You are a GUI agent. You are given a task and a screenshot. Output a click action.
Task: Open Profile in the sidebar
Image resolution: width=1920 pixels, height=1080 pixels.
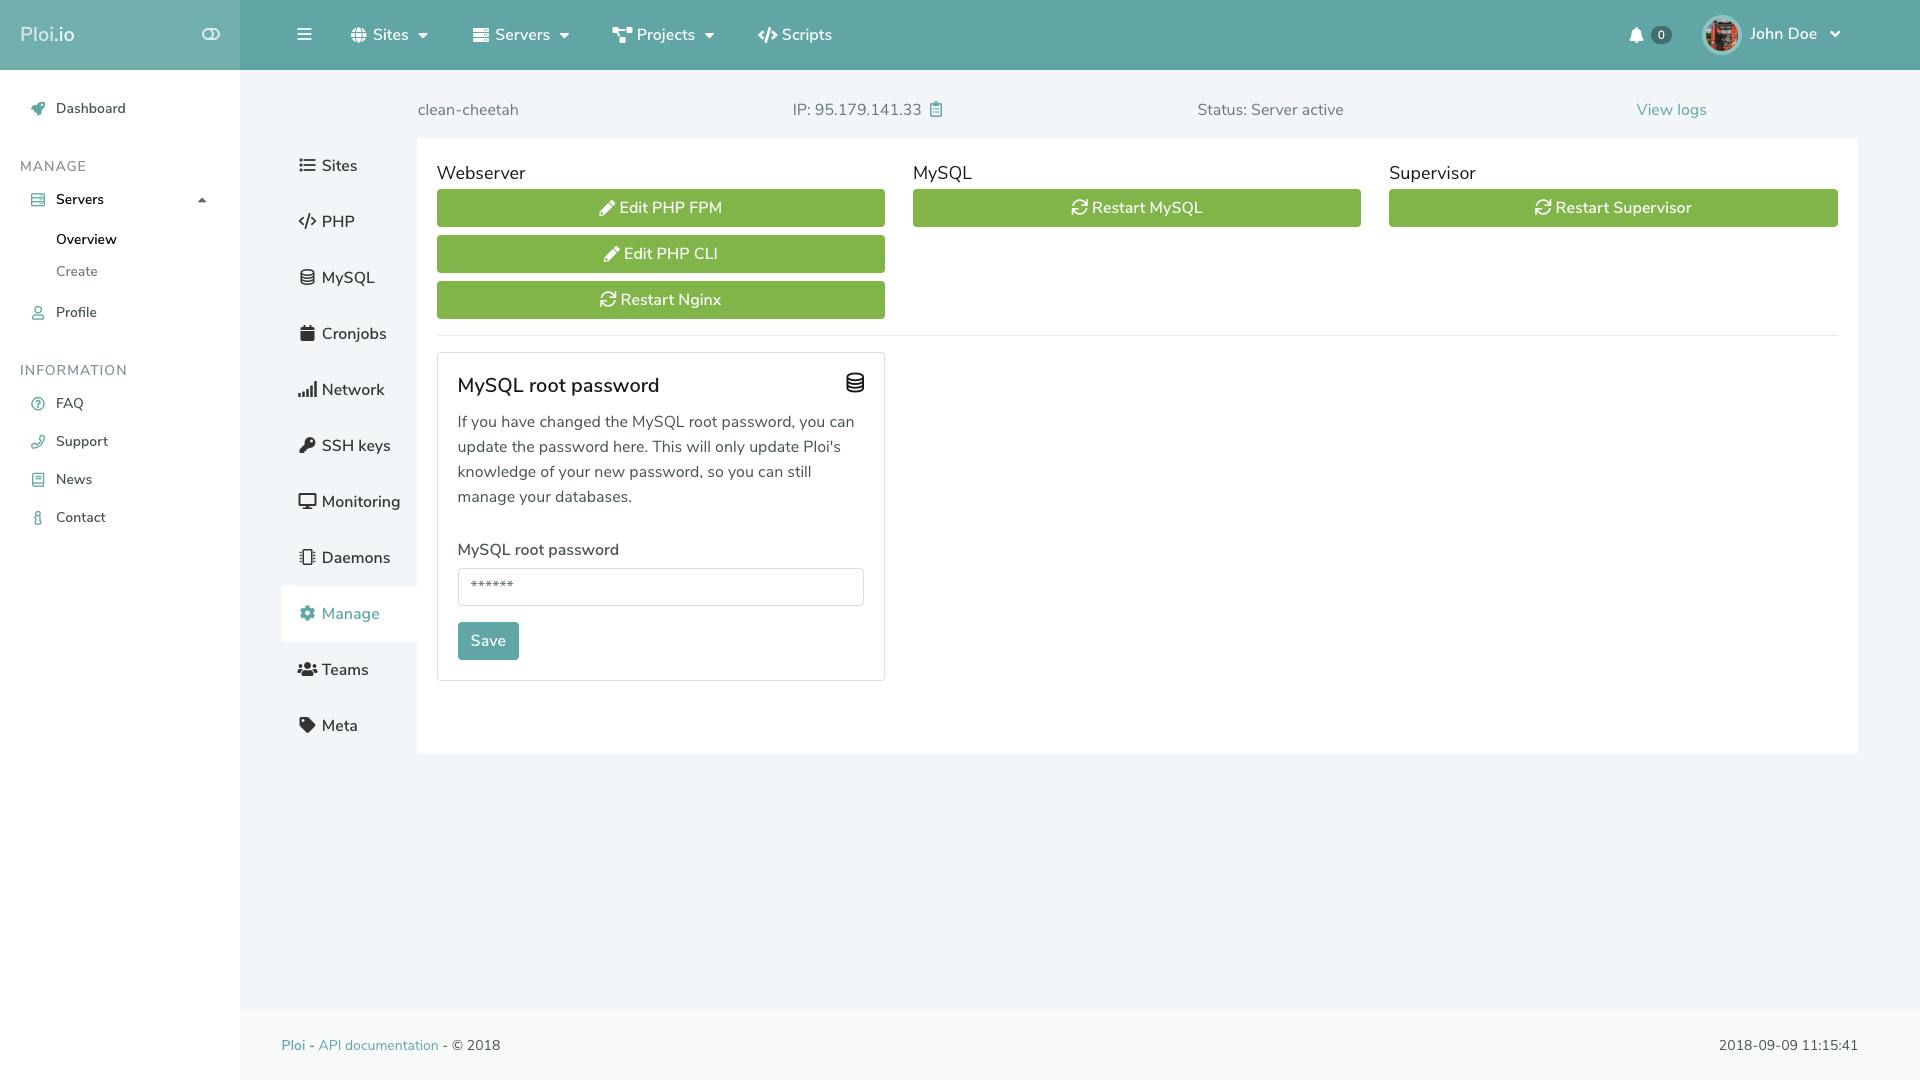click(76, 313)
